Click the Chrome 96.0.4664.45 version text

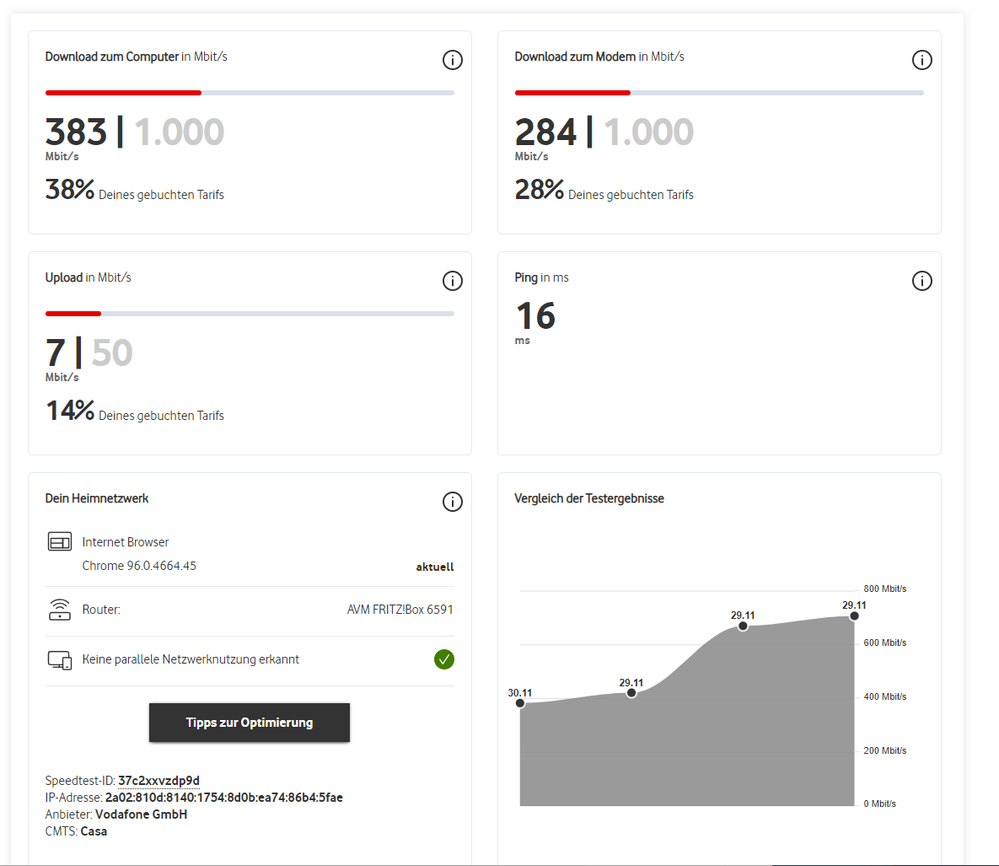[139, 566]
